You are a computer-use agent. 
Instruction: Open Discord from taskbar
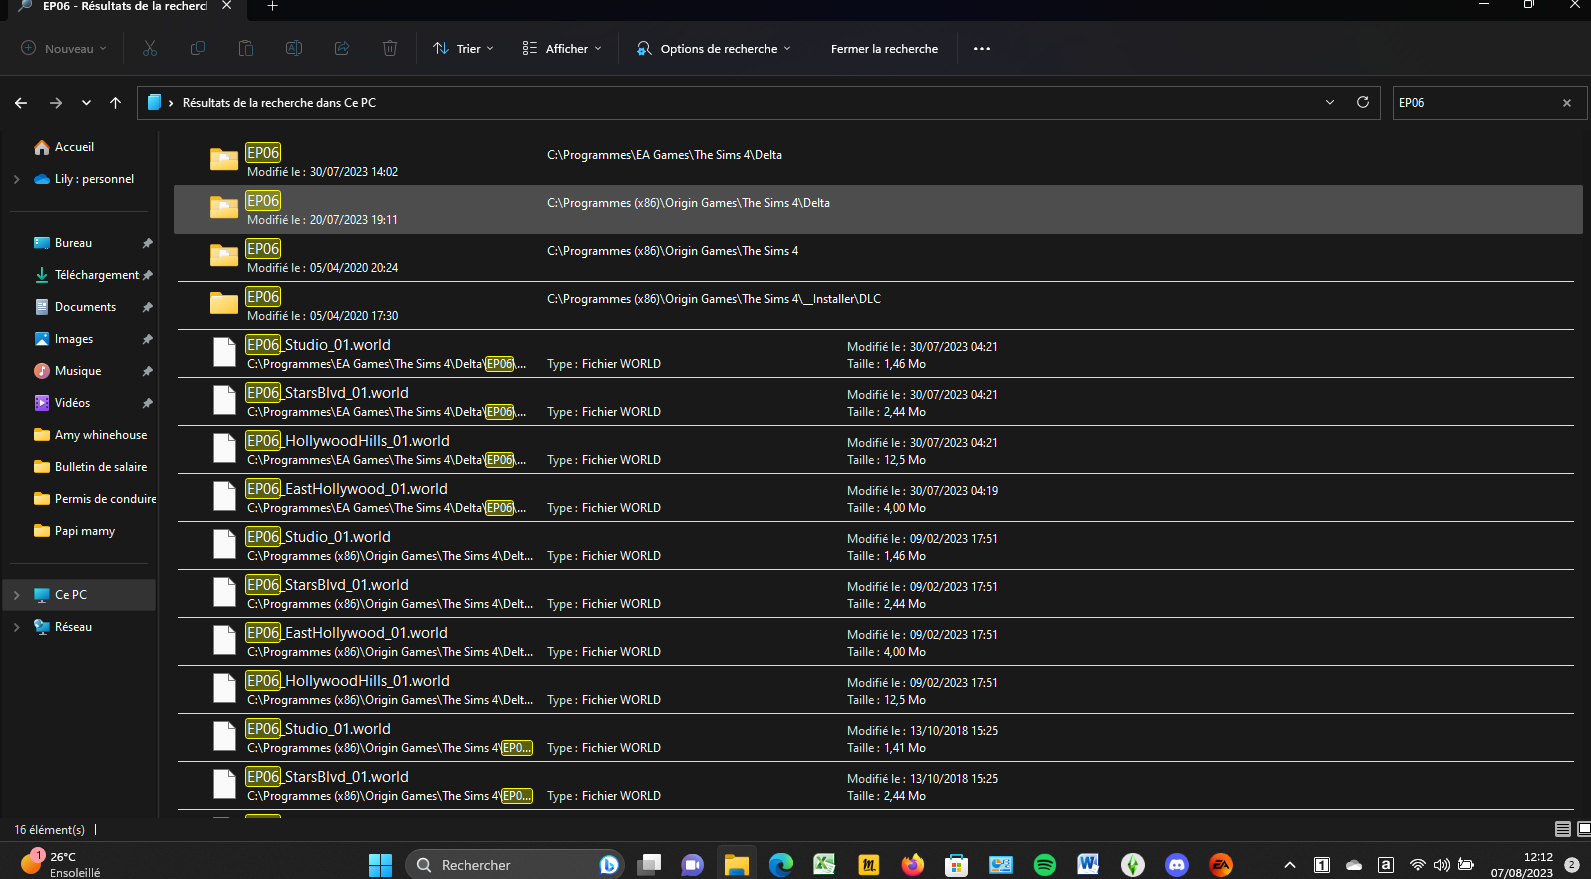pyautogui.click(x=1177, y=865)
